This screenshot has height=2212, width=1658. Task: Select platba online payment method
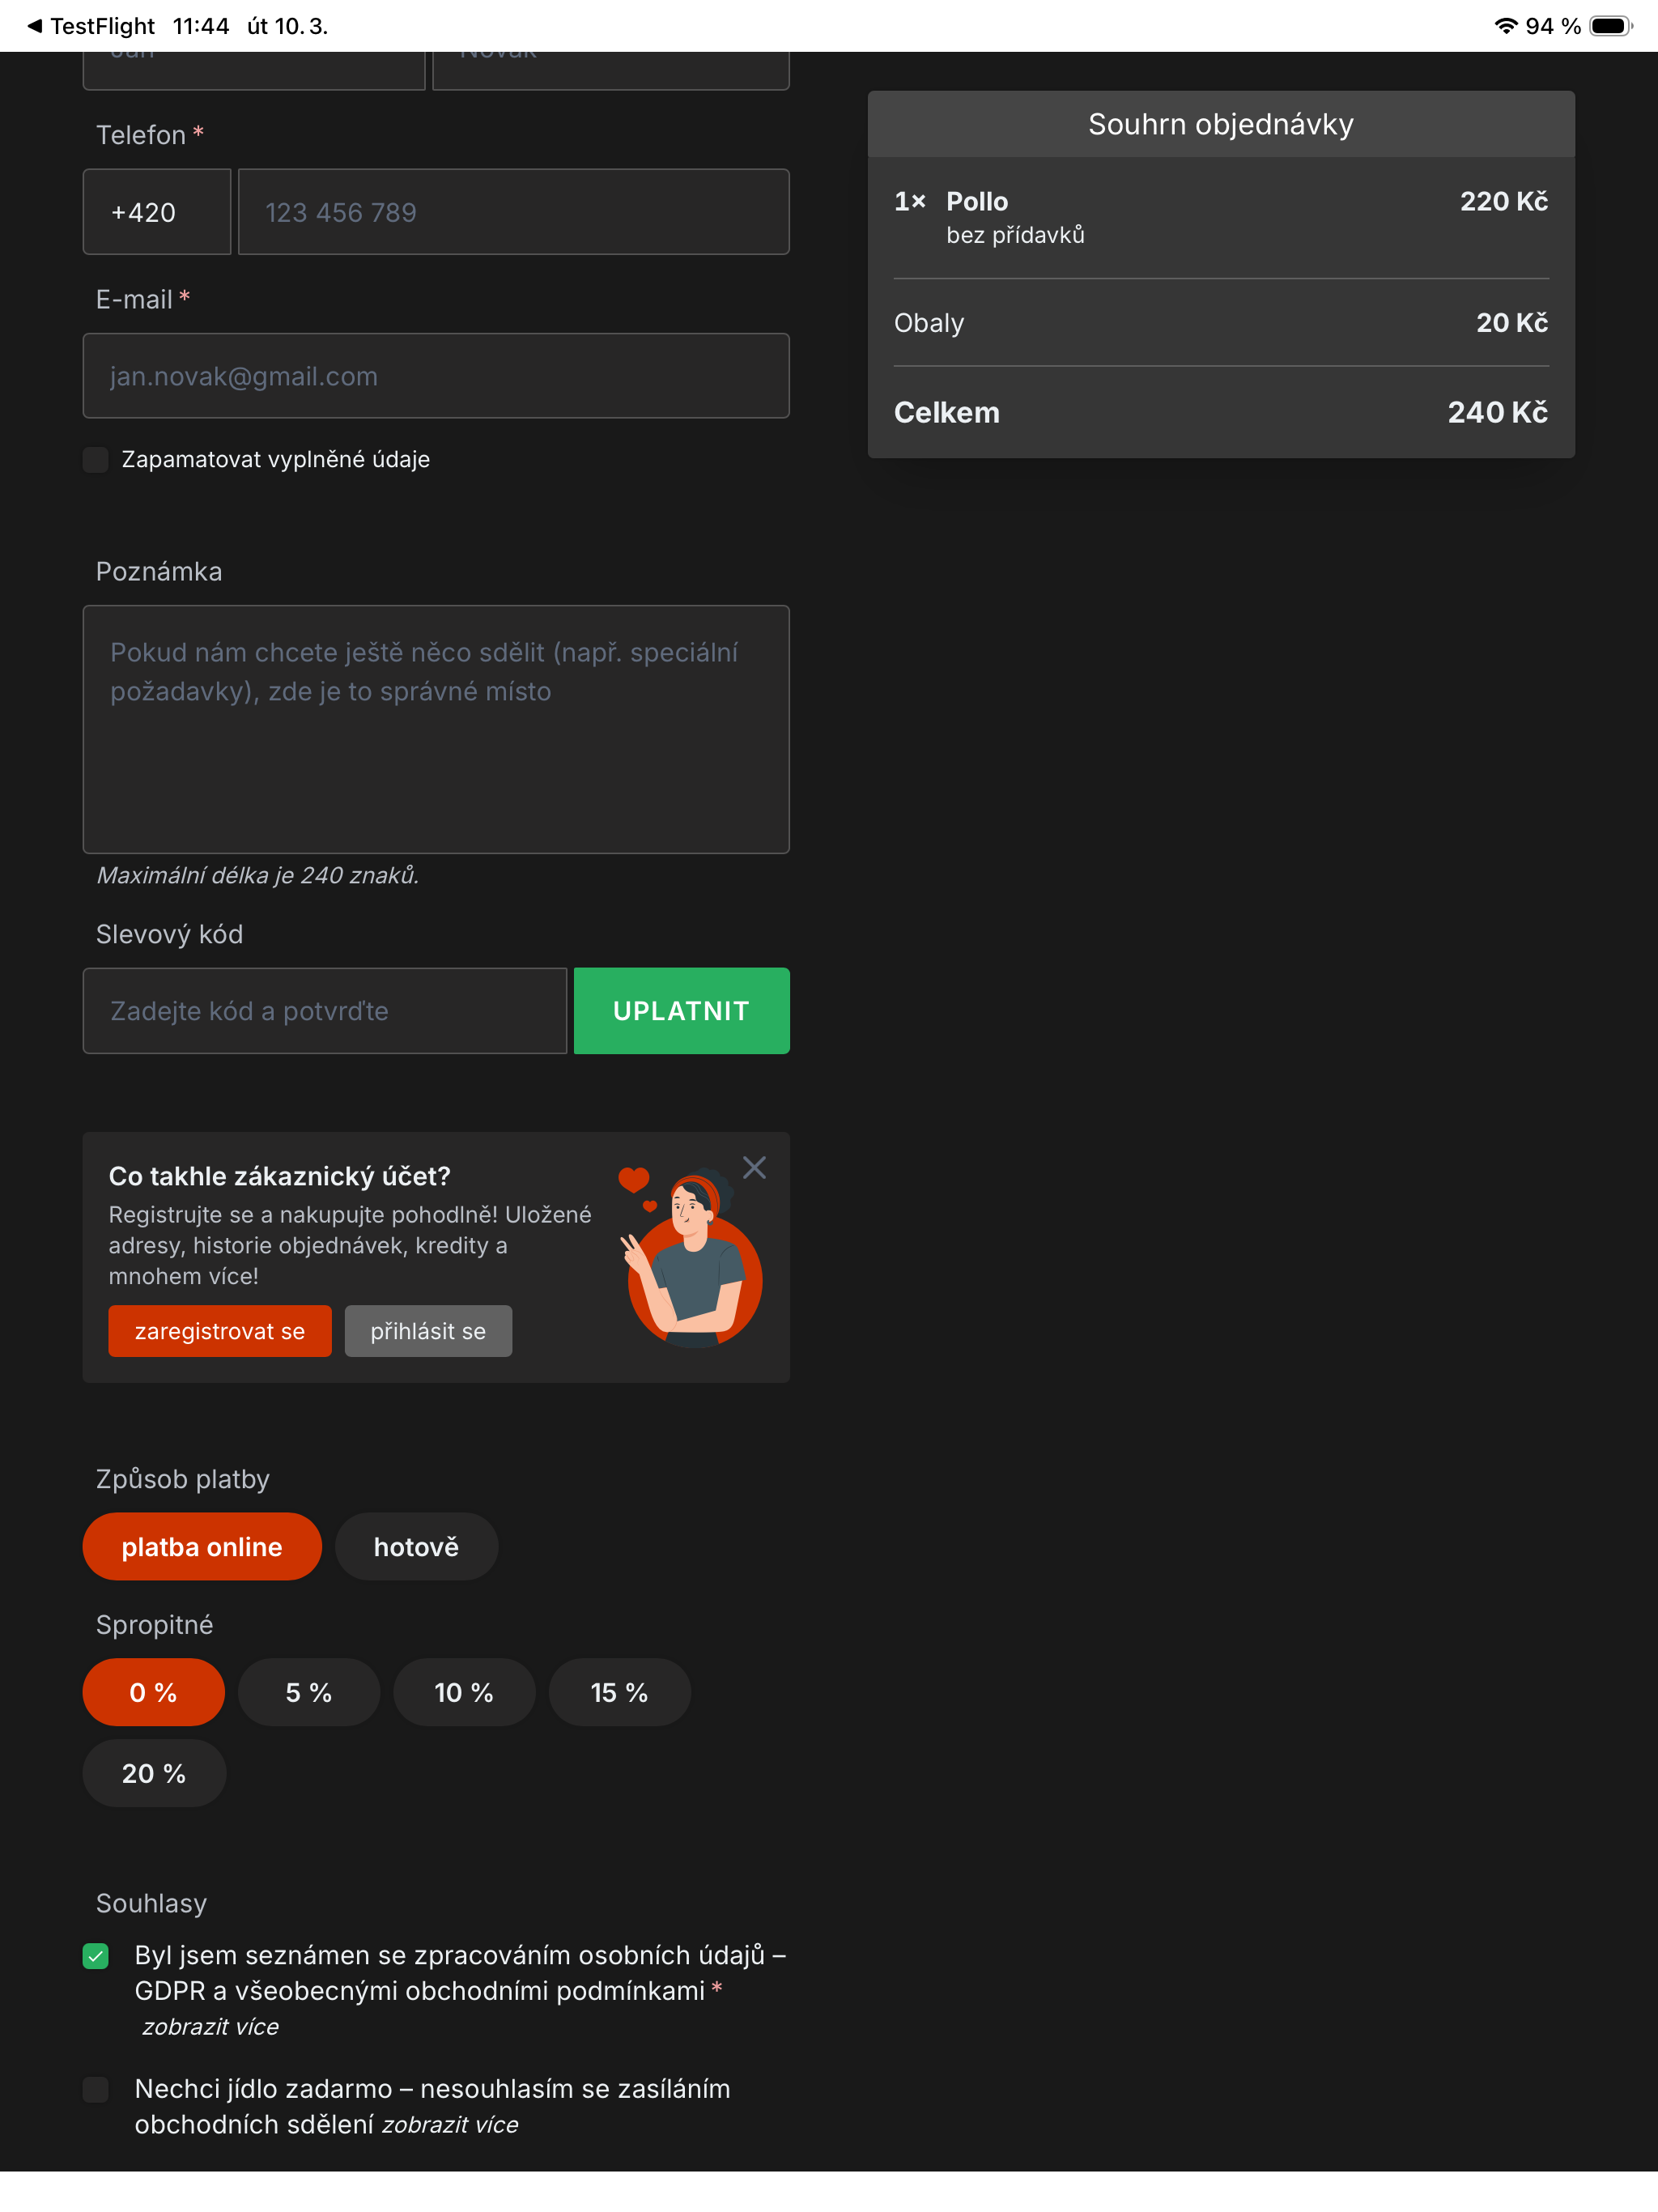(202, 1546)
